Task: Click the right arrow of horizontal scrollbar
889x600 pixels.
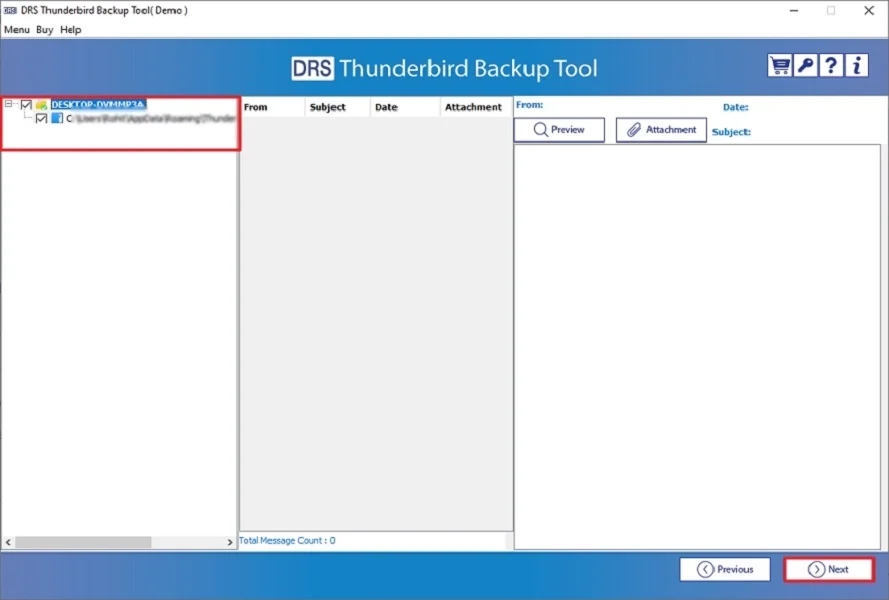Action: click(229, 543)
